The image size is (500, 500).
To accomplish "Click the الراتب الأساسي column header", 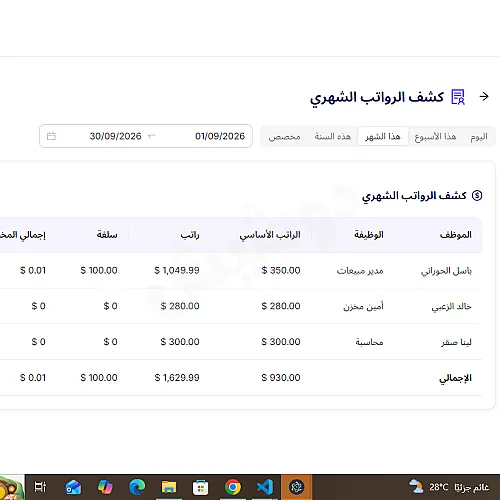I will tap(270, 235).
